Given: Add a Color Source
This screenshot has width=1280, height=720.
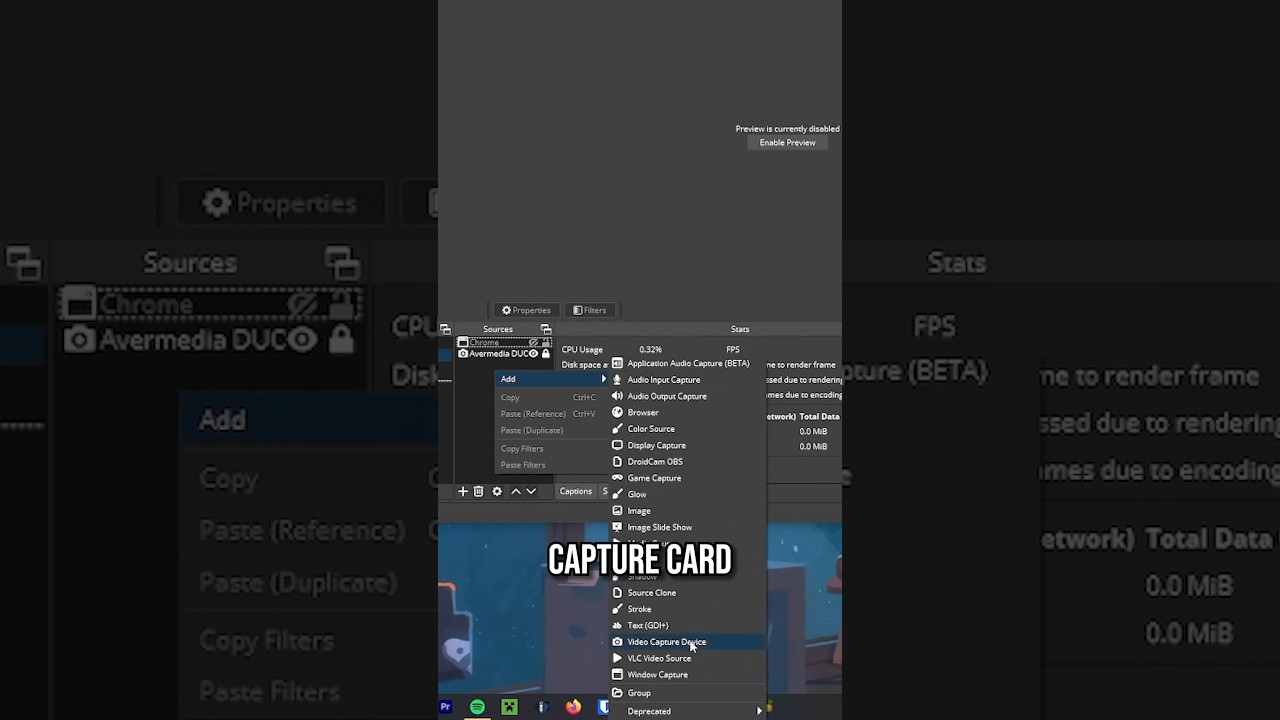Looking at the screenshot, I should tap(688, 429).
